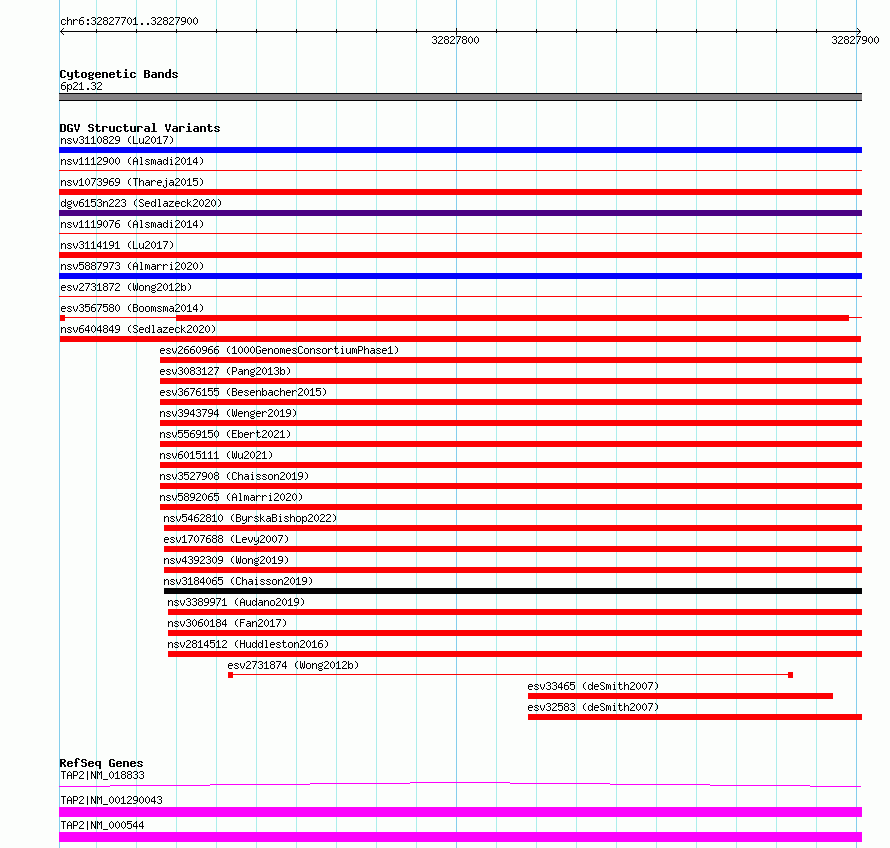
Task: Click the right arrow of the ruler
Action: pyautogui.click(x=858, y=32)
